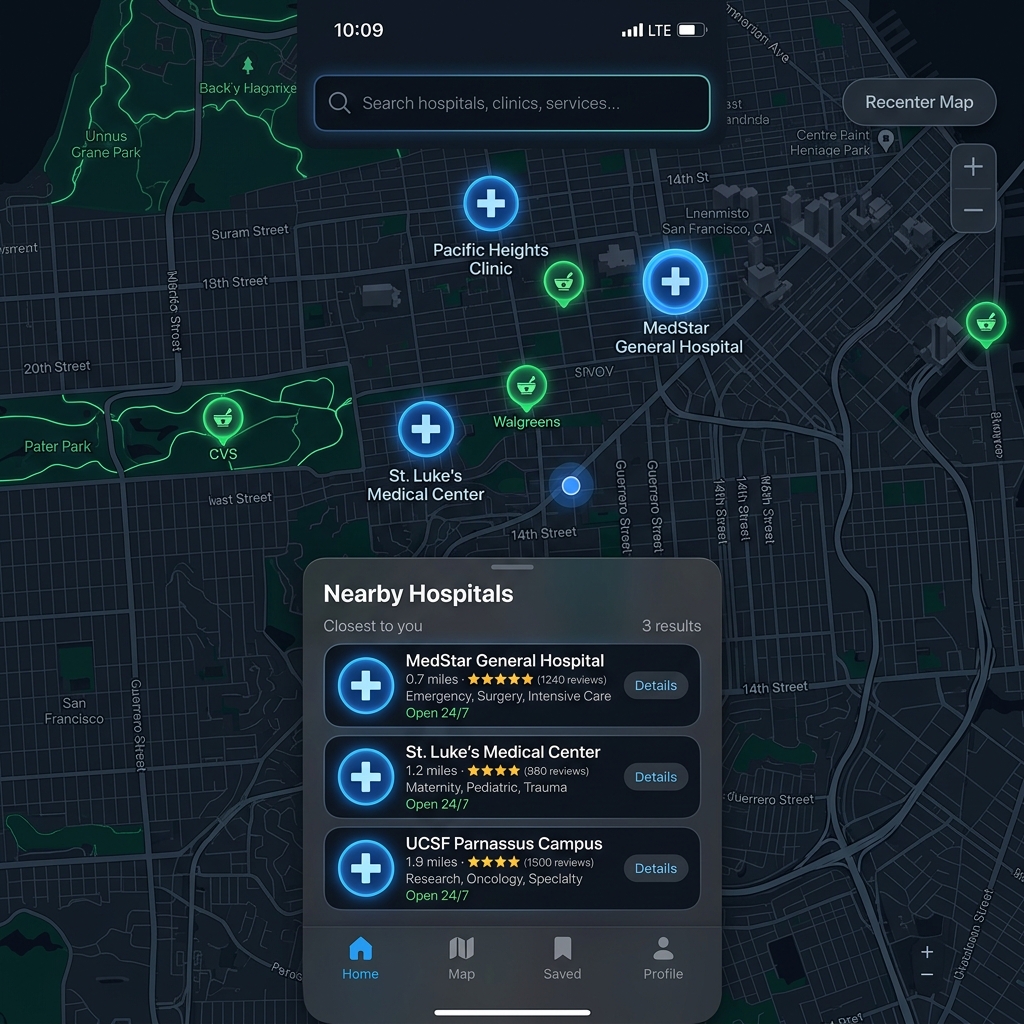The width and height of the screenshot is (1024, 1024).
Task: Select the pharmacy pin near Recenter Map side
Action: (985, 324)
